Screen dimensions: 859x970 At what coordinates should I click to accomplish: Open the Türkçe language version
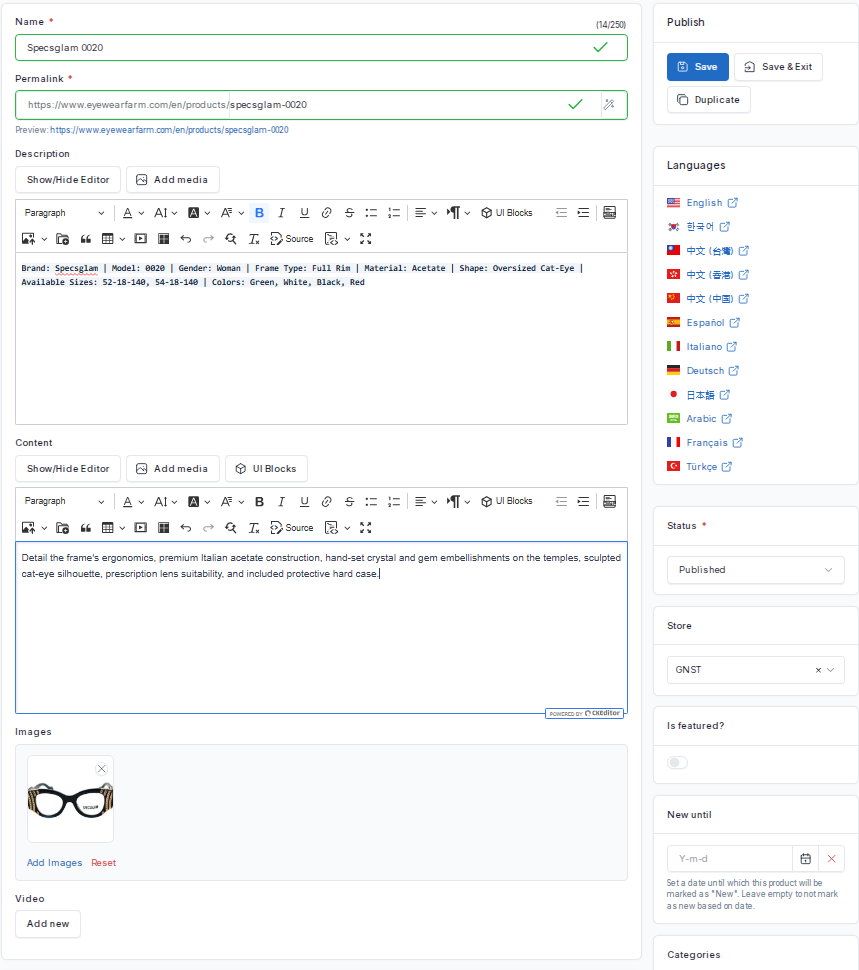[x=701, y=466]
